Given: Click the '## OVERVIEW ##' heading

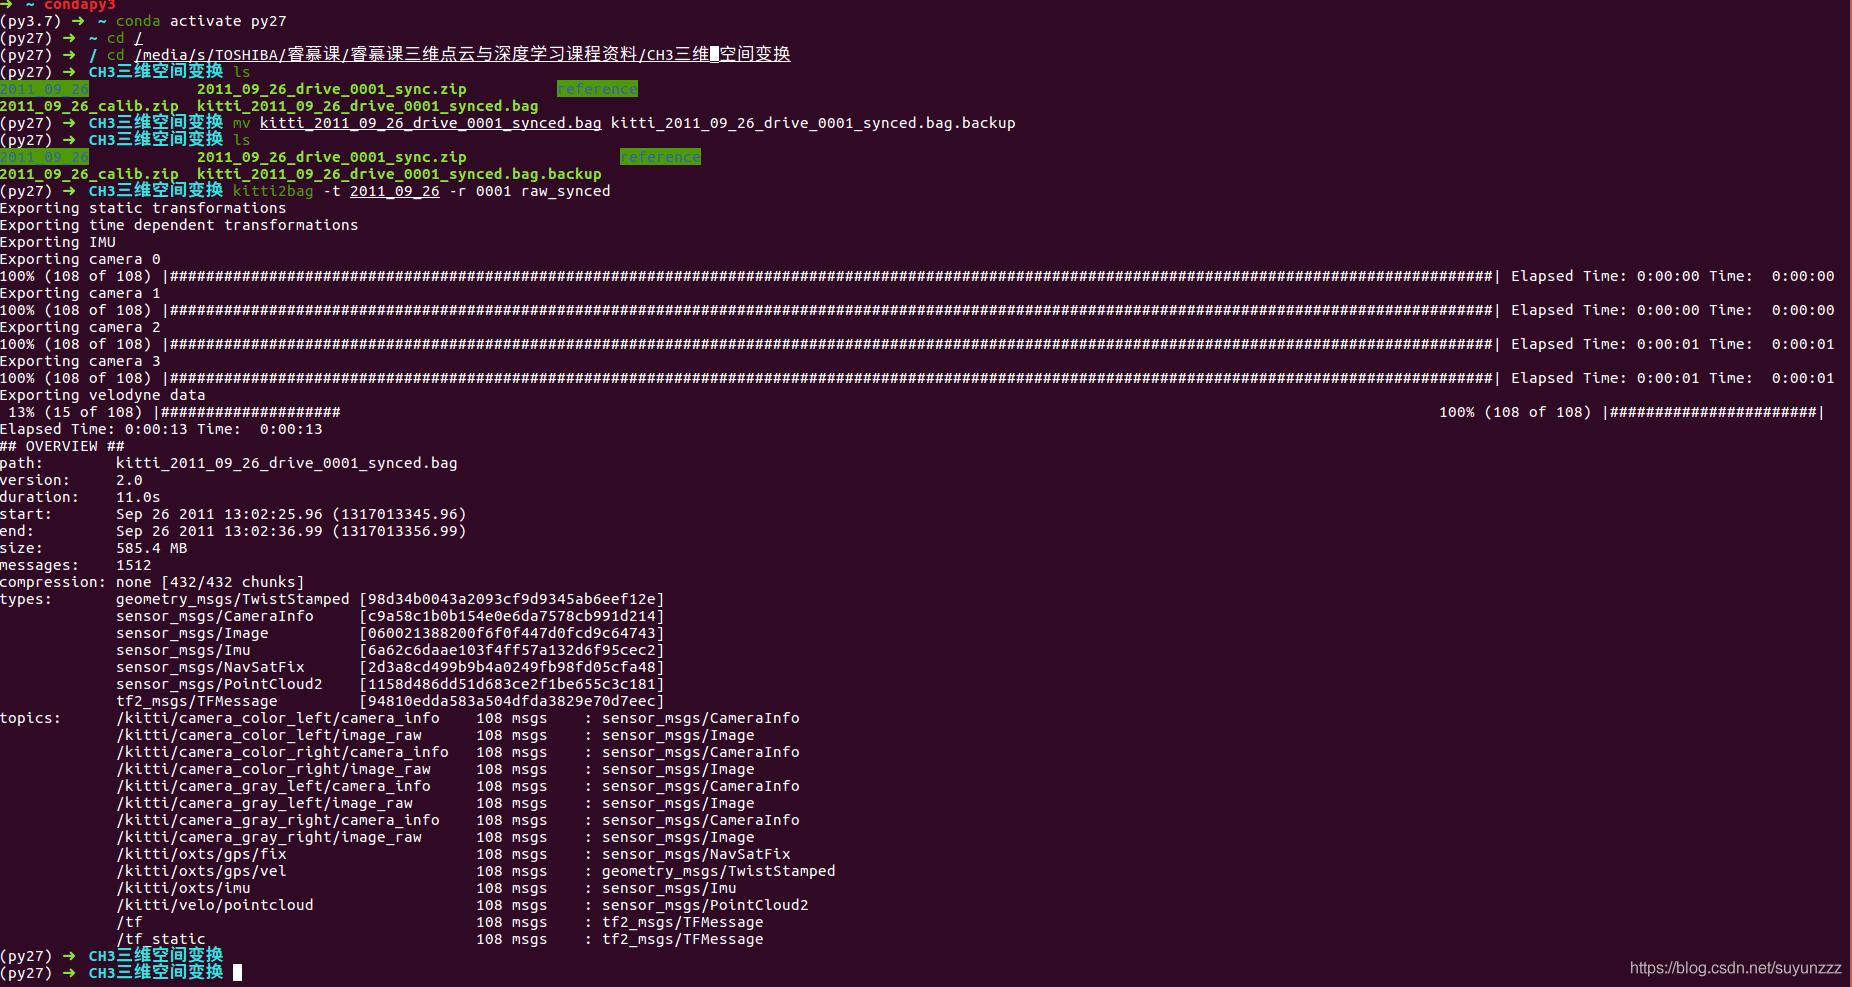Looking at the screenshot, I should [x=62, y=446].
